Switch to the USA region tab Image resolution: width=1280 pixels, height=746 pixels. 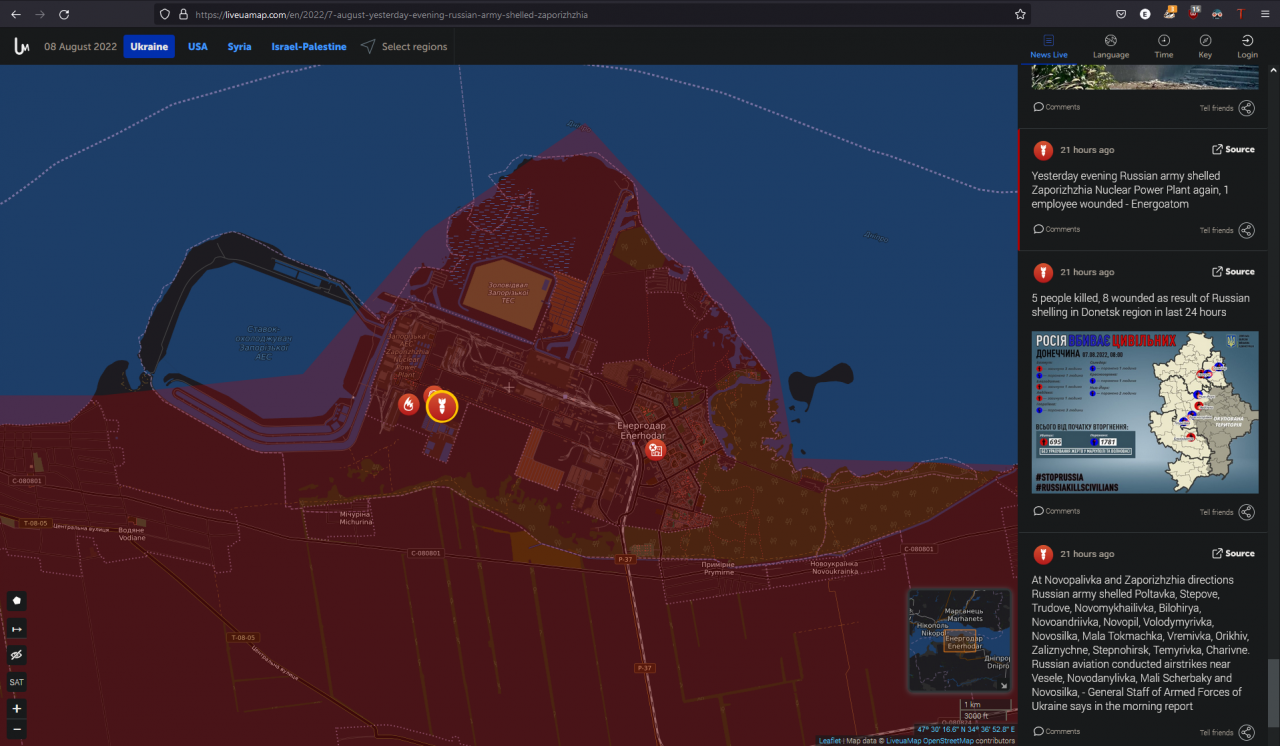(x=197, y=46)
